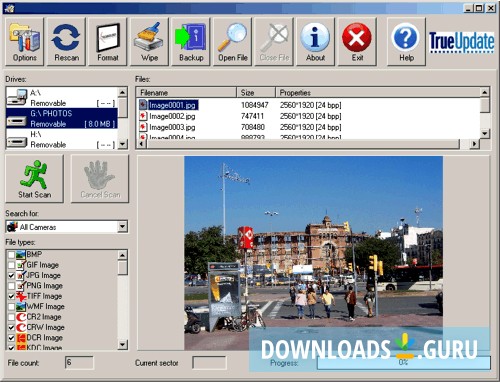Click the File count field
The image size is (500, 382).
(79, 363)
